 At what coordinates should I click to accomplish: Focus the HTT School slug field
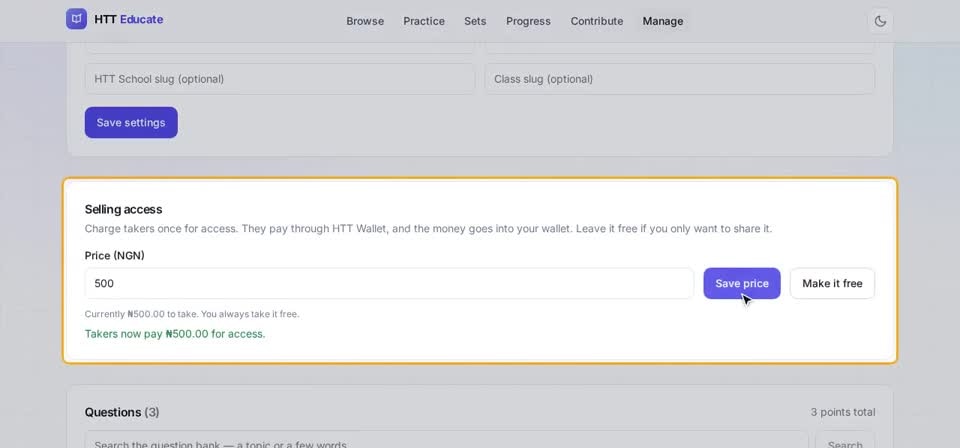tap(280, 79)
